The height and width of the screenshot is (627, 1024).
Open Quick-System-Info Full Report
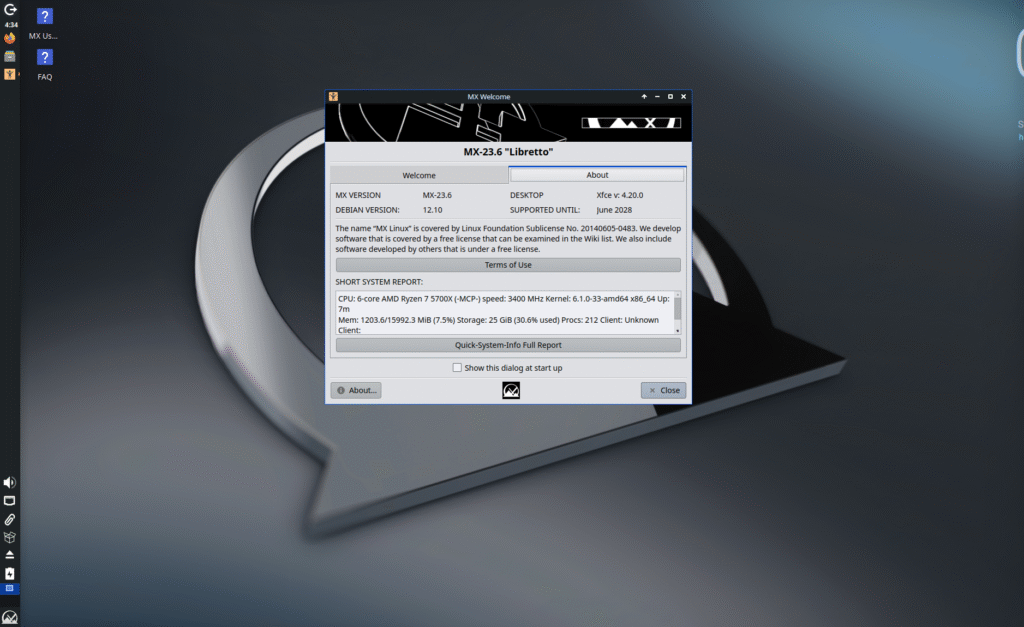tap(508, 345)
